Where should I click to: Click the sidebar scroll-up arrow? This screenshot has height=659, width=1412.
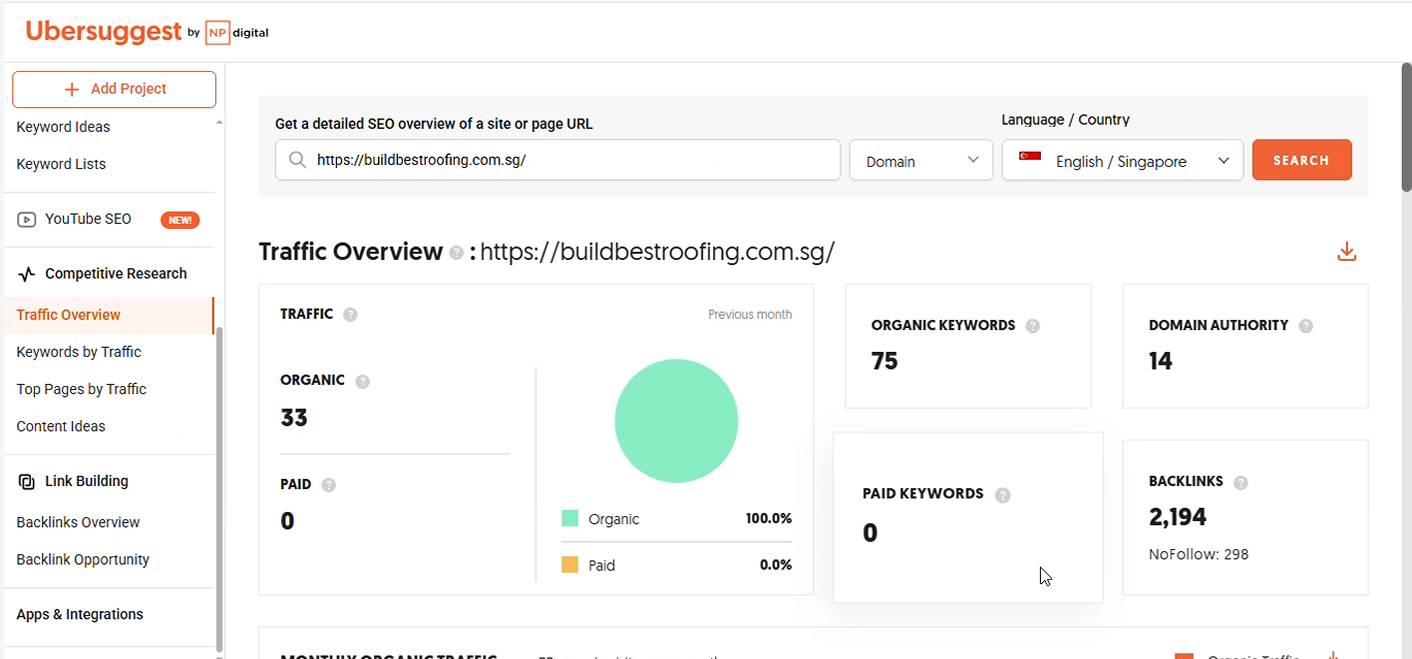coord(219,123)
